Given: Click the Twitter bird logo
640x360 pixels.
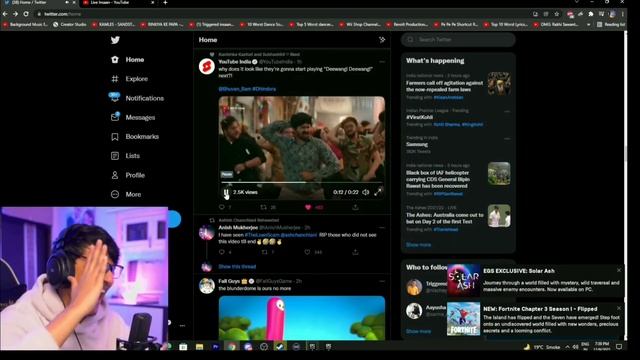Looking at the screenshot, I should click(115, 40).
